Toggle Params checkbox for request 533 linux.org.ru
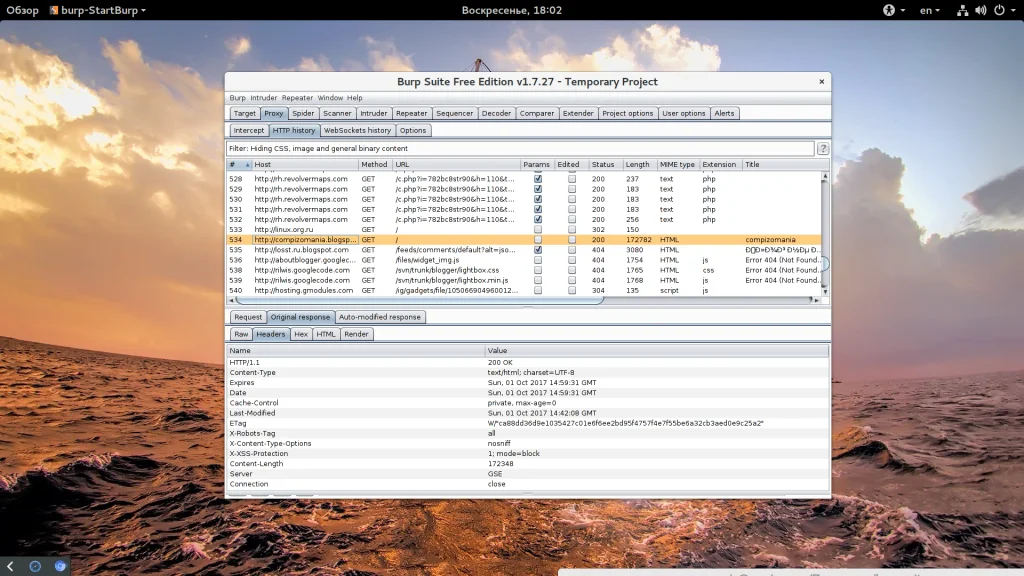This screenshot has height=576, width=1024. 538,230
